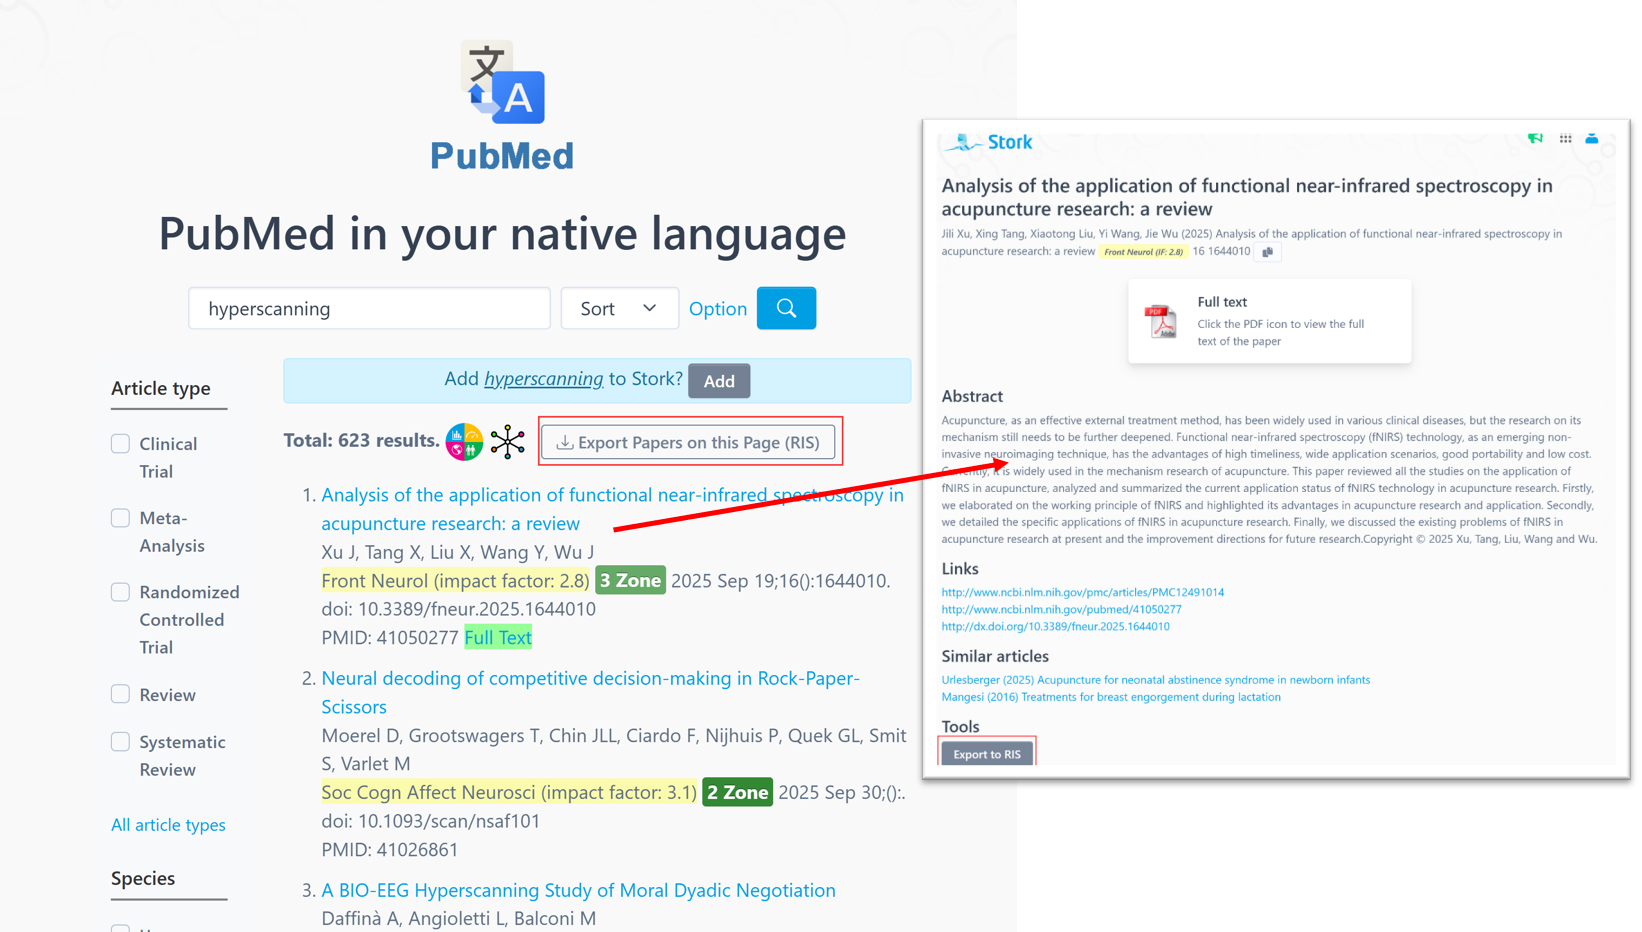1642x932 pixels.
Task: Click the hyperscanning search input field
Action: 369,308
